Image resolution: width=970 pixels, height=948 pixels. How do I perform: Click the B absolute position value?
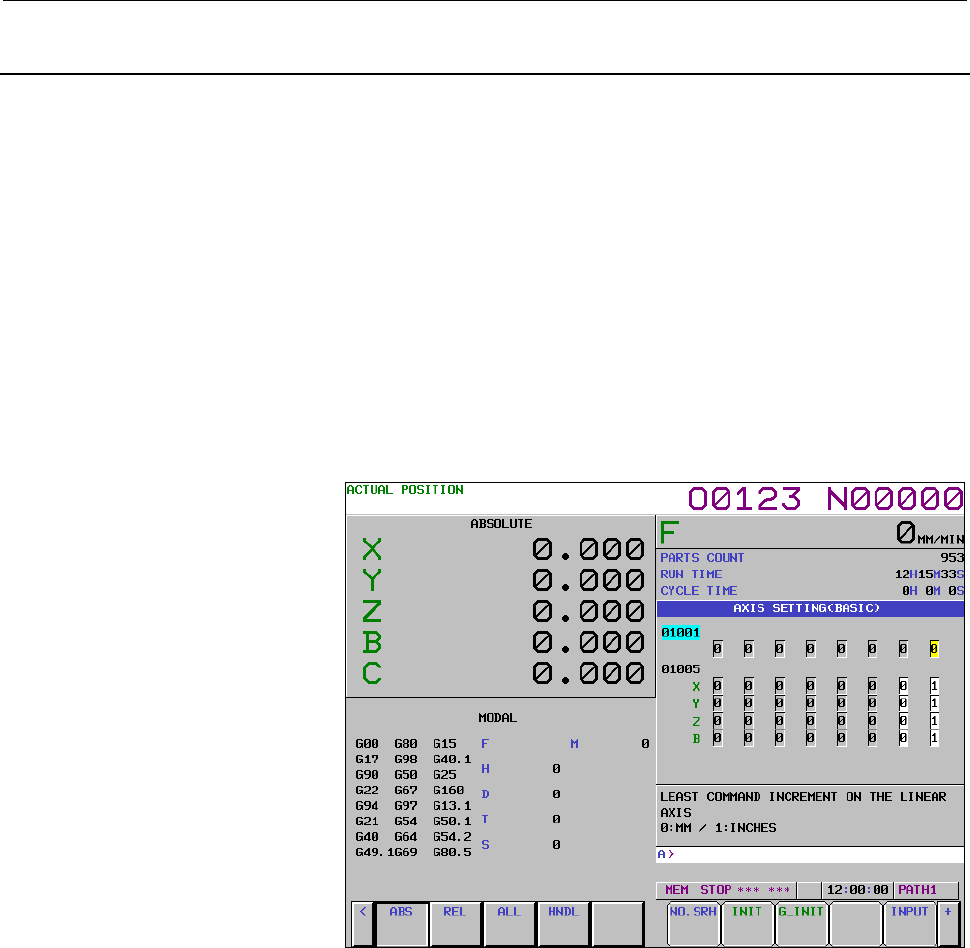(588, 642)
